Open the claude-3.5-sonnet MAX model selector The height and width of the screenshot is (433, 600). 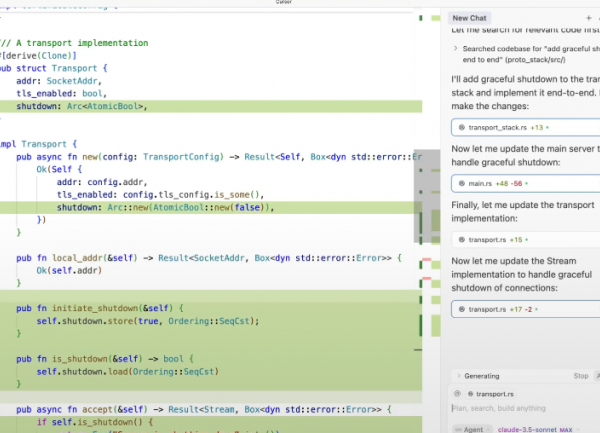[538, 430]
